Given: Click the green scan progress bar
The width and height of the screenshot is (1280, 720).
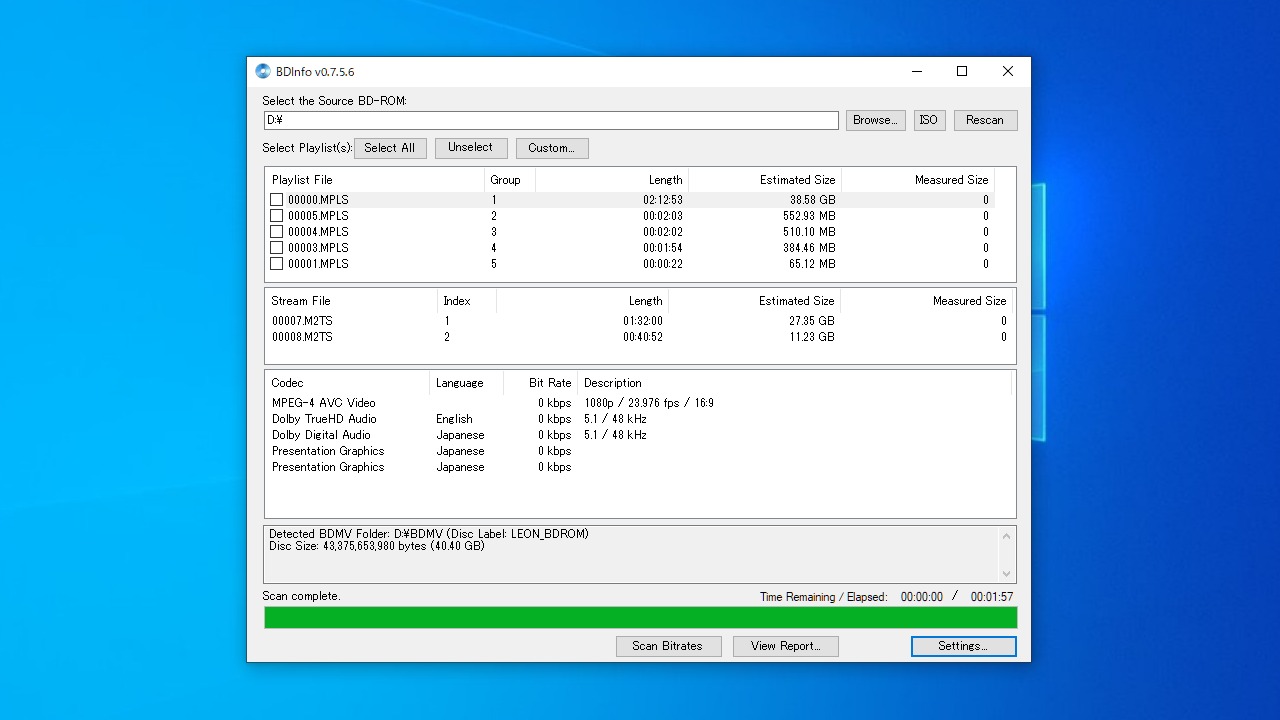Looking at the screenshot, I should coord(640,618).
